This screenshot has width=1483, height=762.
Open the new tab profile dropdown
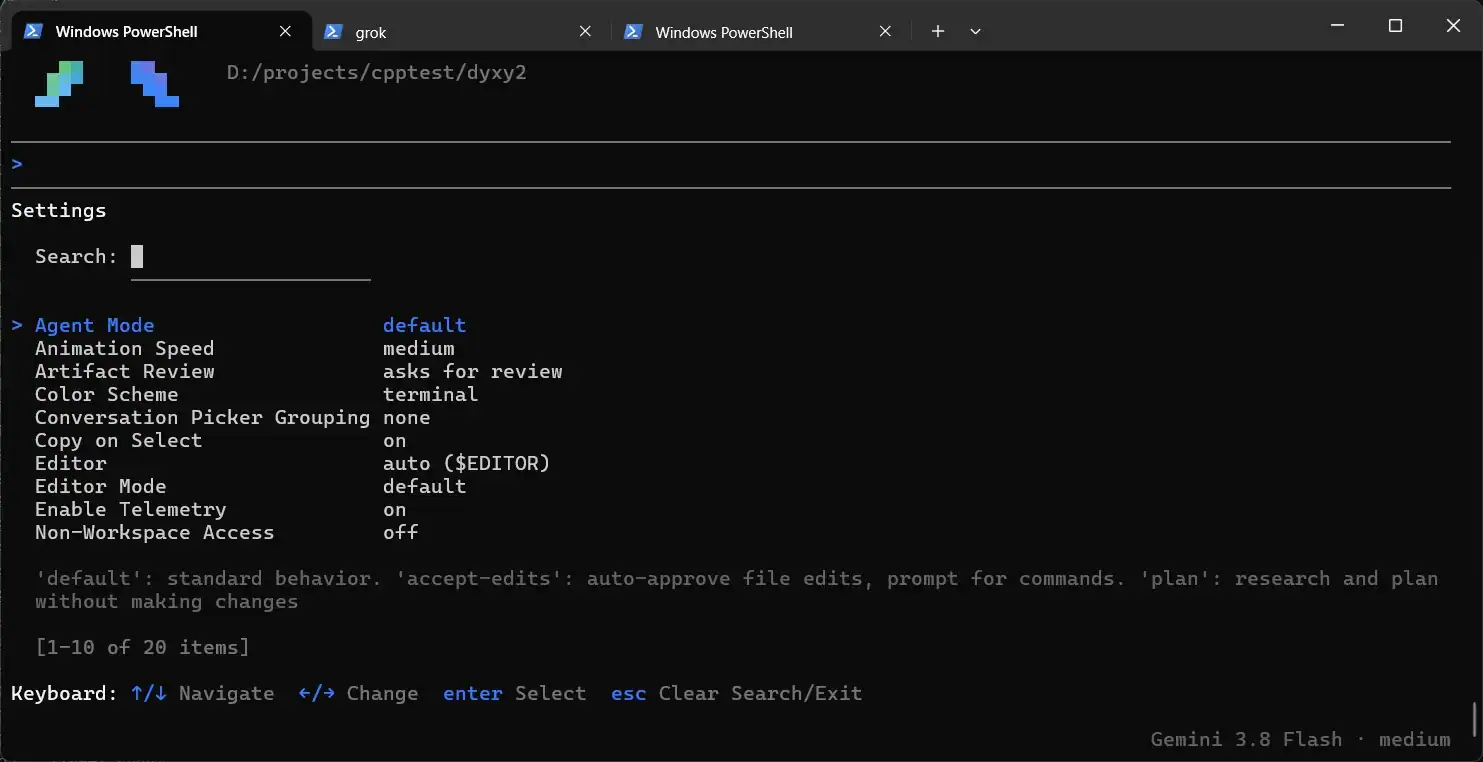pyautogui.click(x=976, y=32)
